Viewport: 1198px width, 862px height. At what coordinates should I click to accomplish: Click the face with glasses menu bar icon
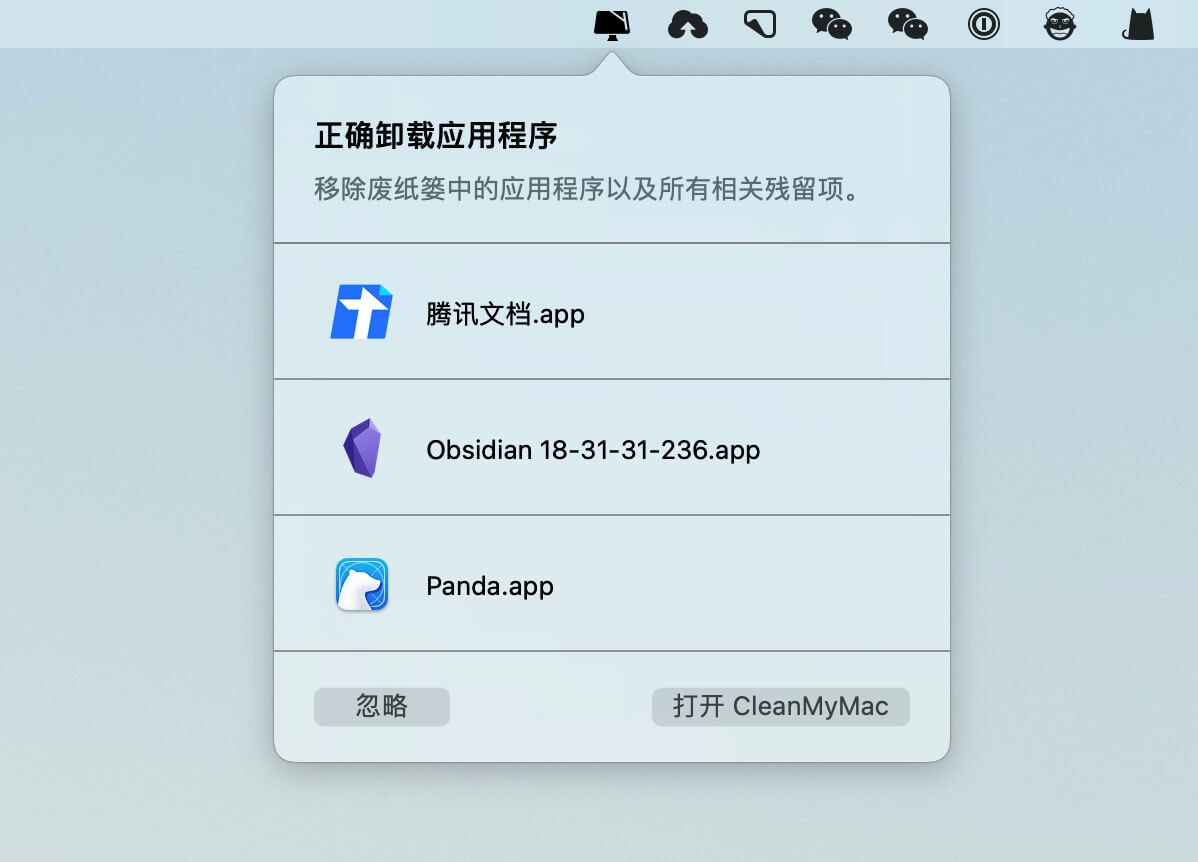(x=1060, y=24)
